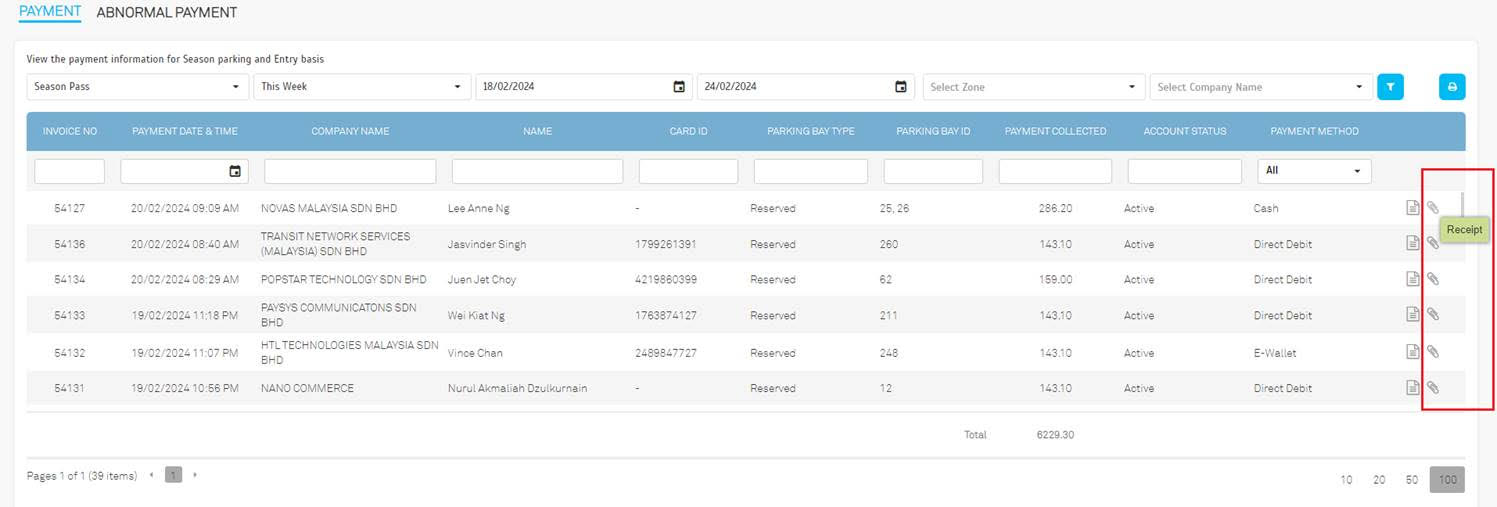
Task: Open the Select Zone dropdown
Action: pyautogui.click(x=1033, y=87)
